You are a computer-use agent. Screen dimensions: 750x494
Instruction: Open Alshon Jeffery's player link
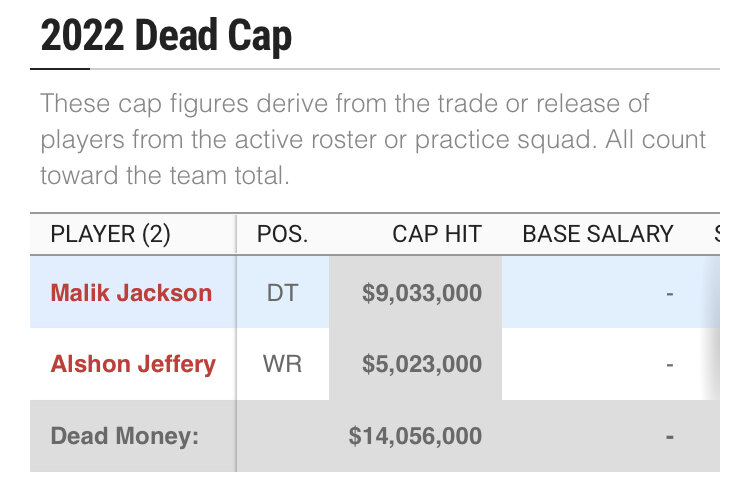(x=133, y=364)
